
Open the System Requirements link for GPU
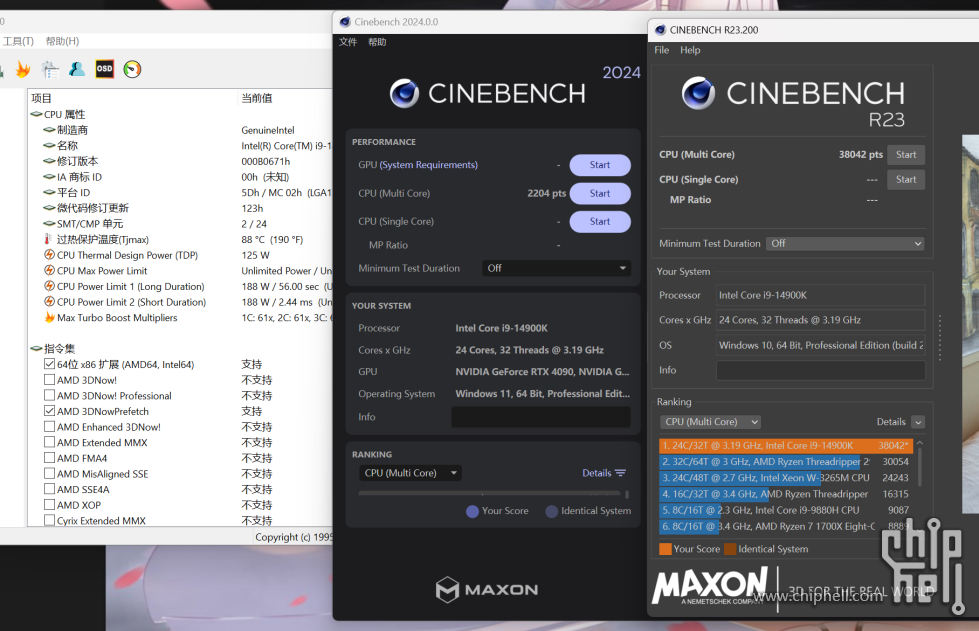point(429,165)
